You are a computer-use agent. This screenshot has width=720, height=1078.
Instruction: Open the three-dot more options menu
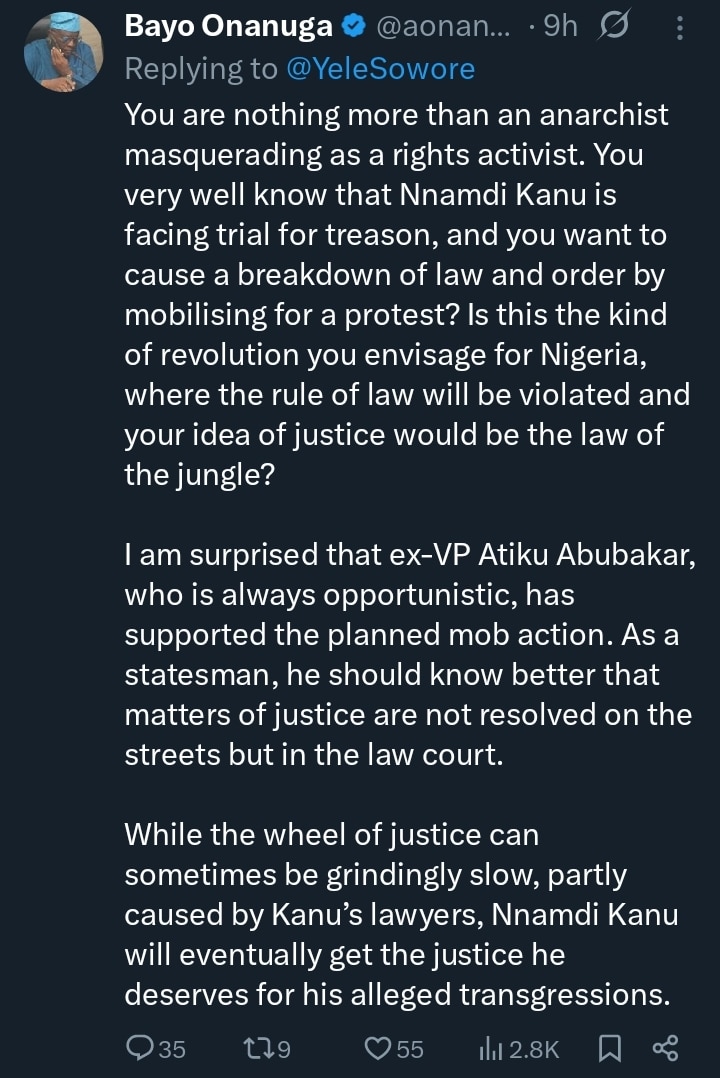coord(680,27)
